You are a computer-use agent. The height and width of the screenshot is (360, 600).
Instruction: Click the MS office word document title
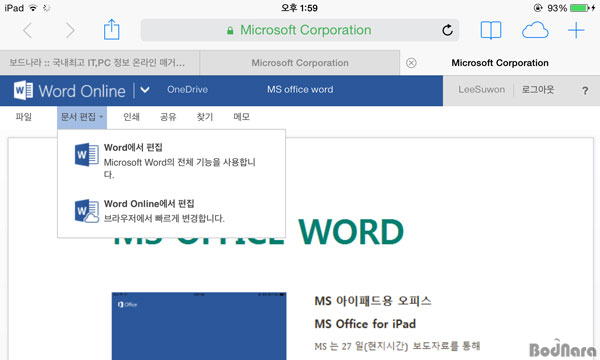click(300, 90)
